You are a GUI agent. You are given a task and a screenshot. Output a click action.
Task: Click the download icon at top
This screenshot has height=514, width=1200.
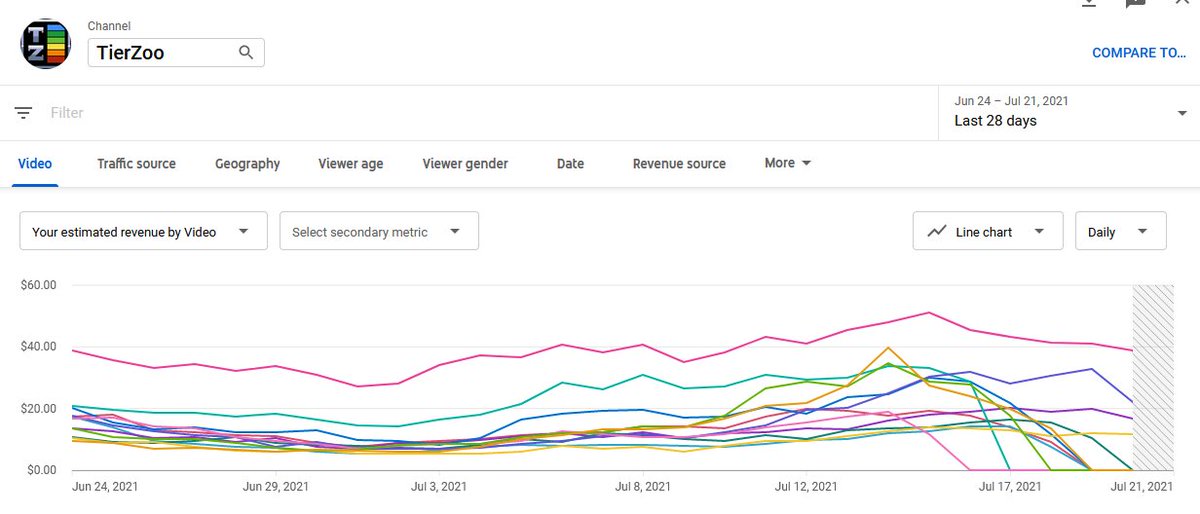point(1089,3)
